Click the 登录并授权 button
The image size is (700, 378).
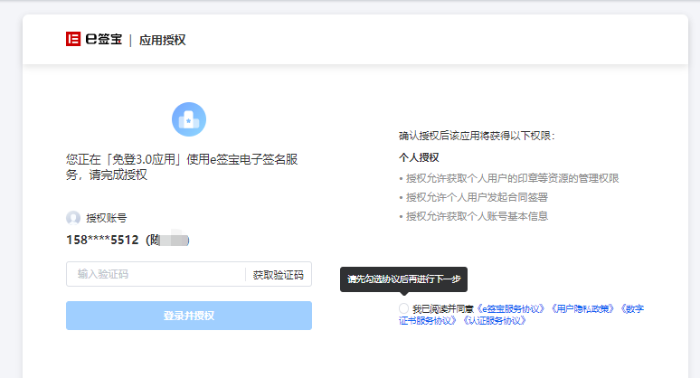[x=189, y=316]
